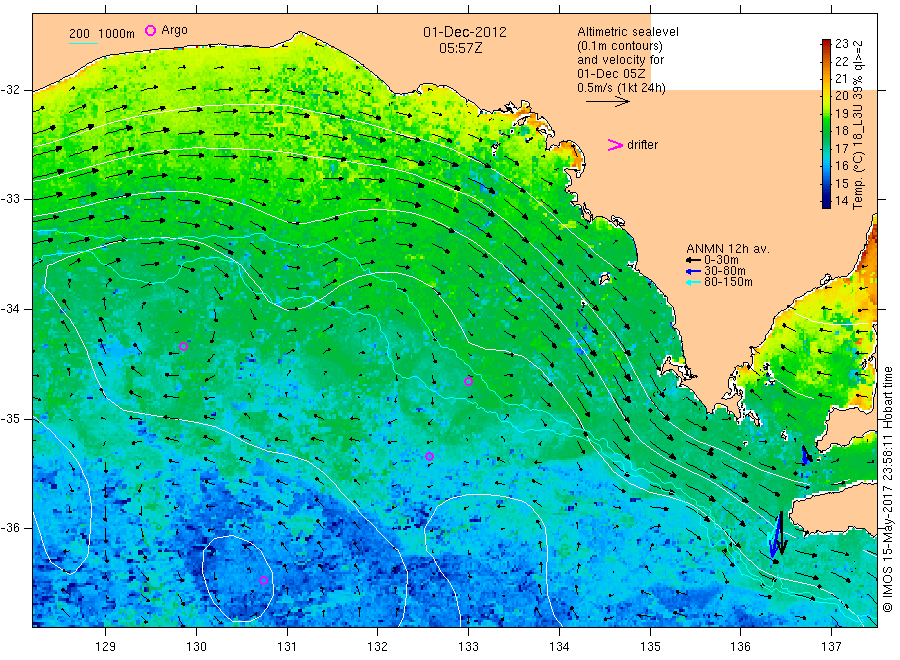
Task: Click the '137' longitude axis label
Action: [x=831, y=647]
